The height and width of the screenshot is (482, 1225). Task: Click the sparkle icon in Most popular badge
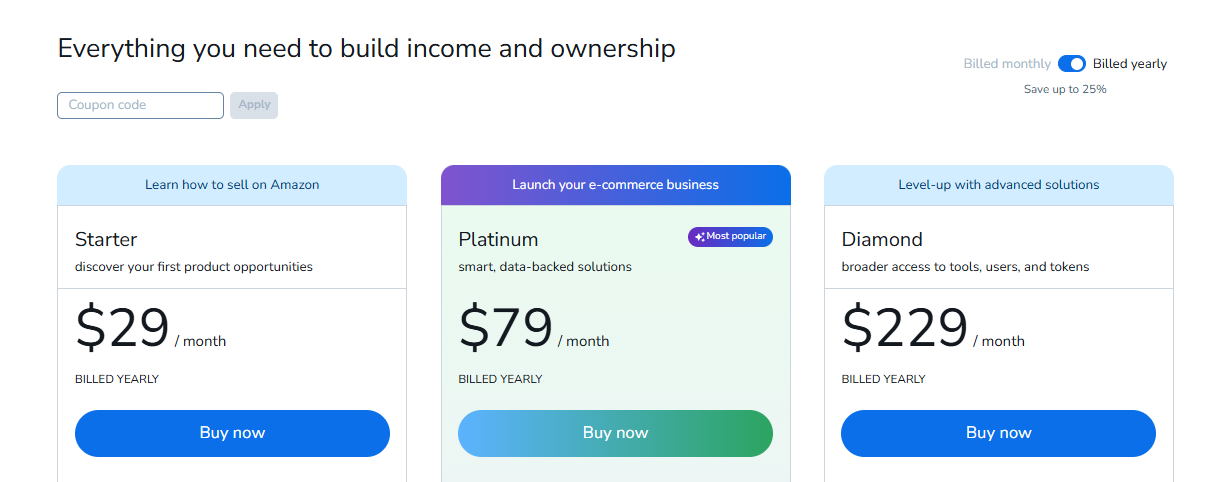pos(700,237)
